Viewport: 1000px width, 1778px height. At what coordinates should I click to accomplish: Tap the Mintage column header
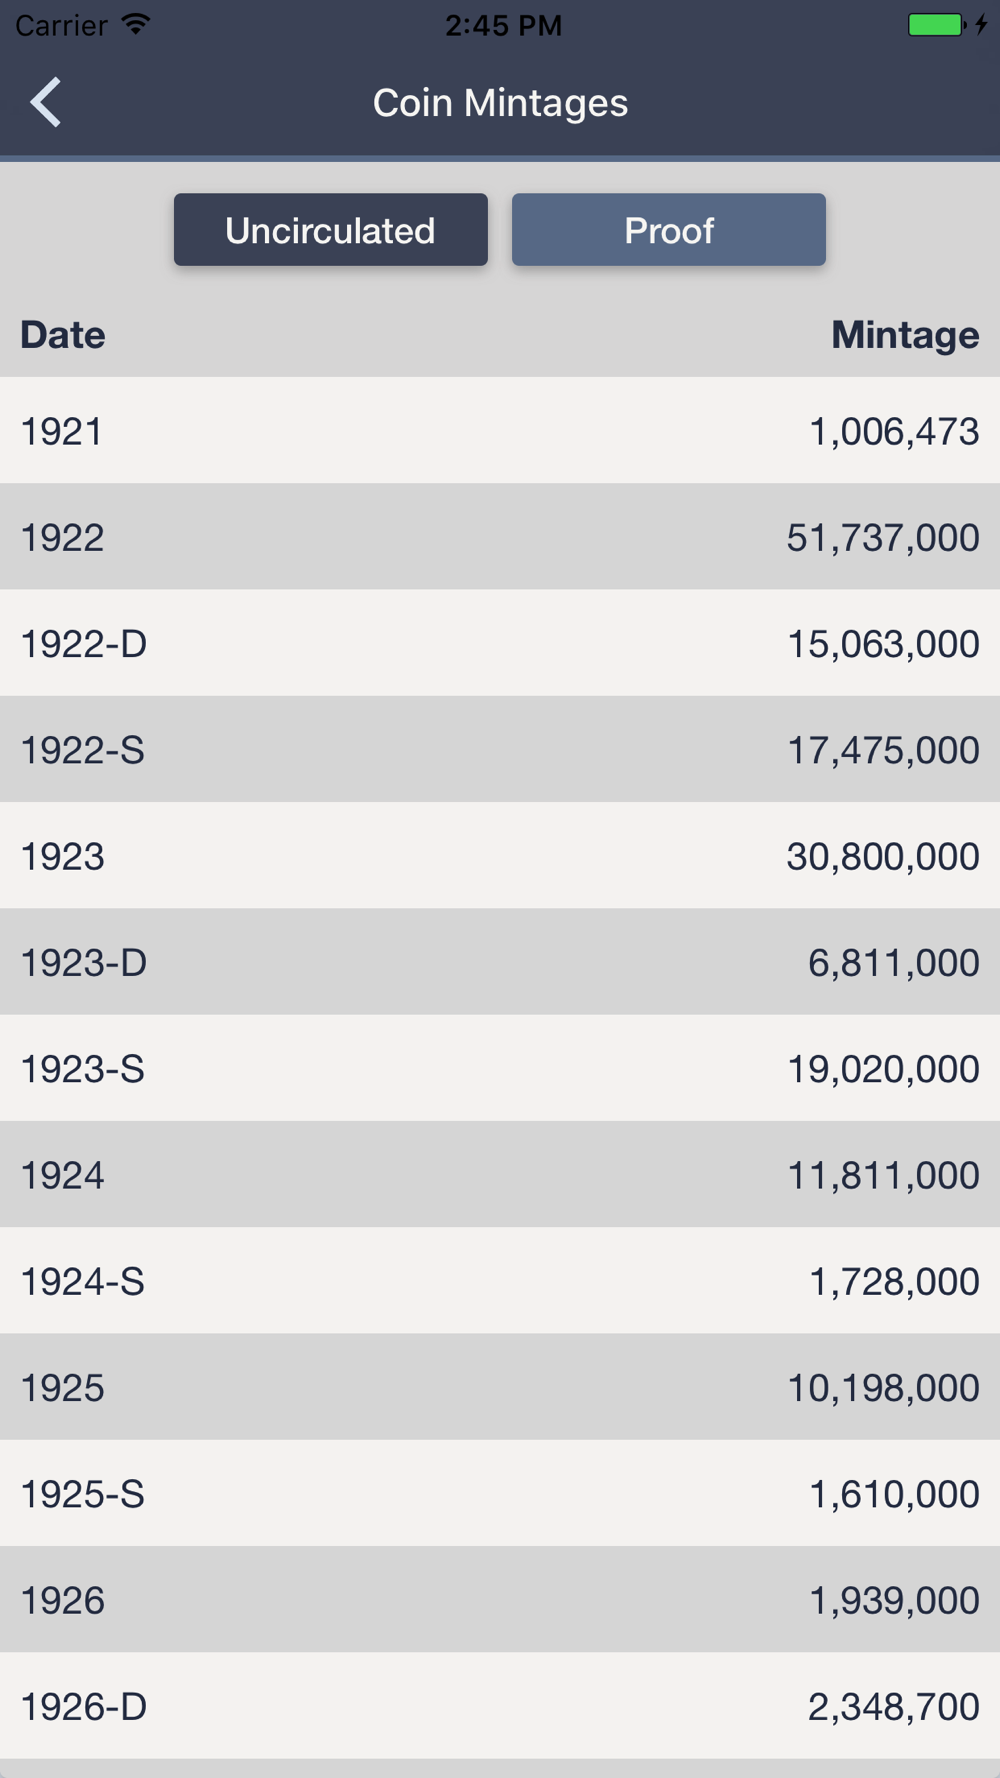pos(905,335)
